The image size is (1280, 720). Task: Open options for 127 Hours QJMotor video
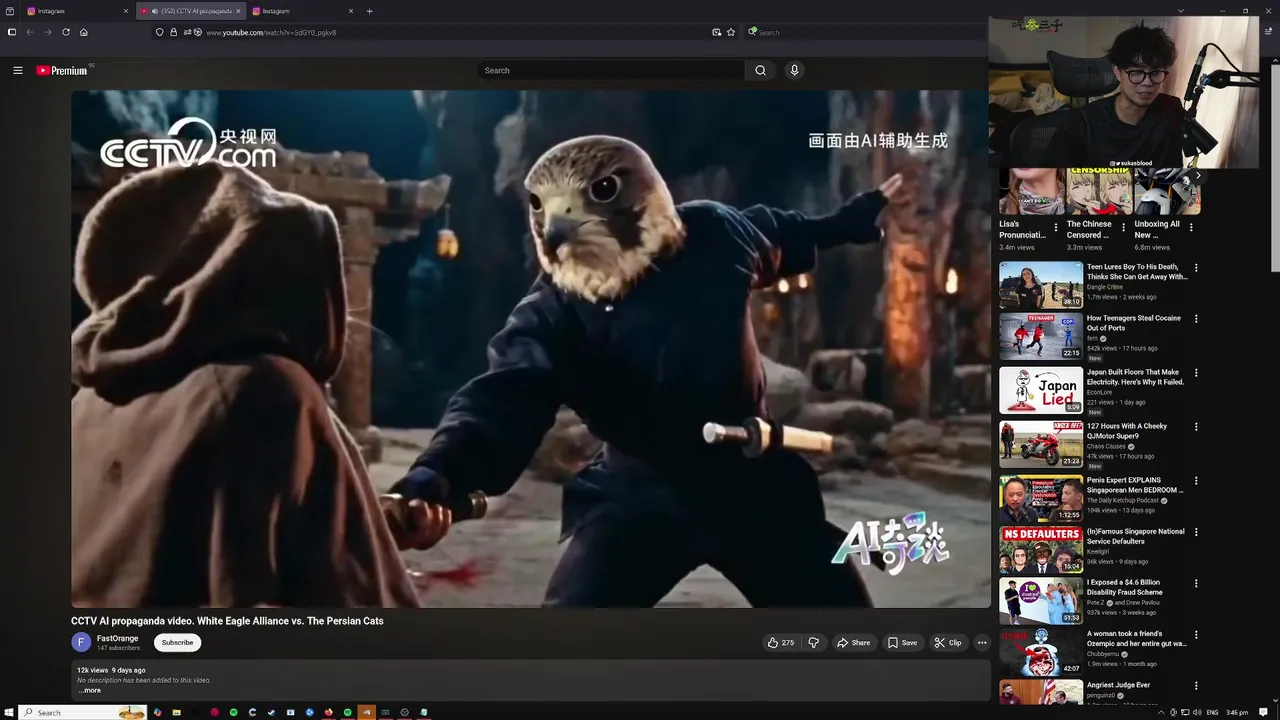coord(1195,427)
